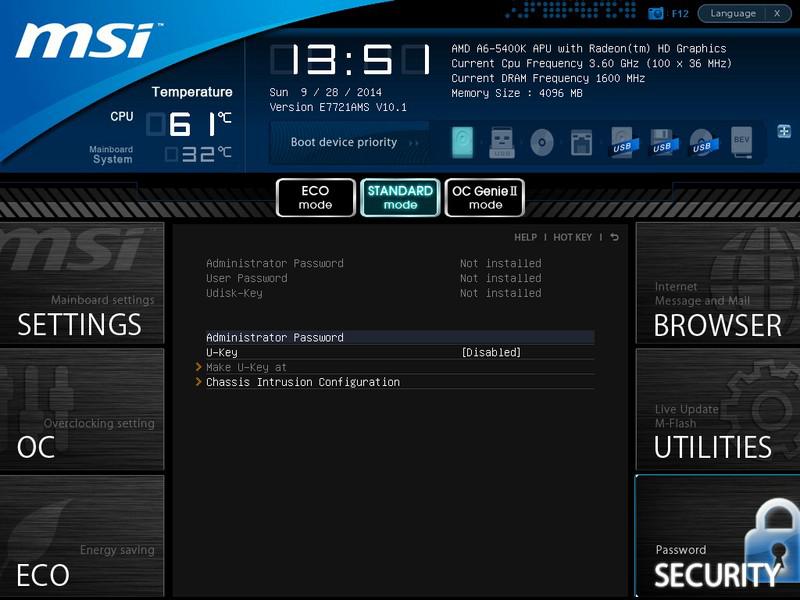Open the HELP panel

(x=526, y=237)
